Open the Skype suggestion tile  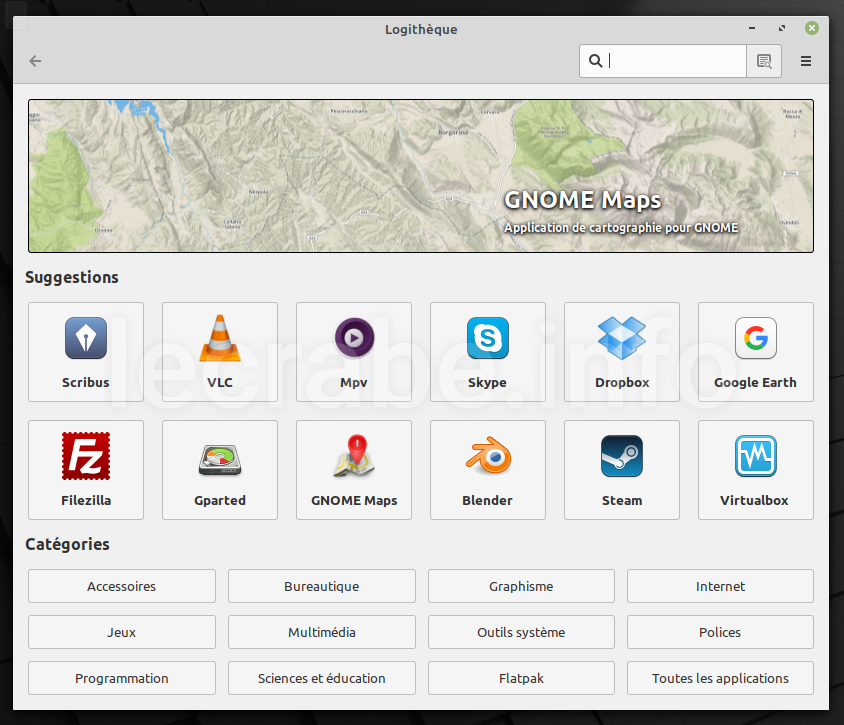pos(488,352)
